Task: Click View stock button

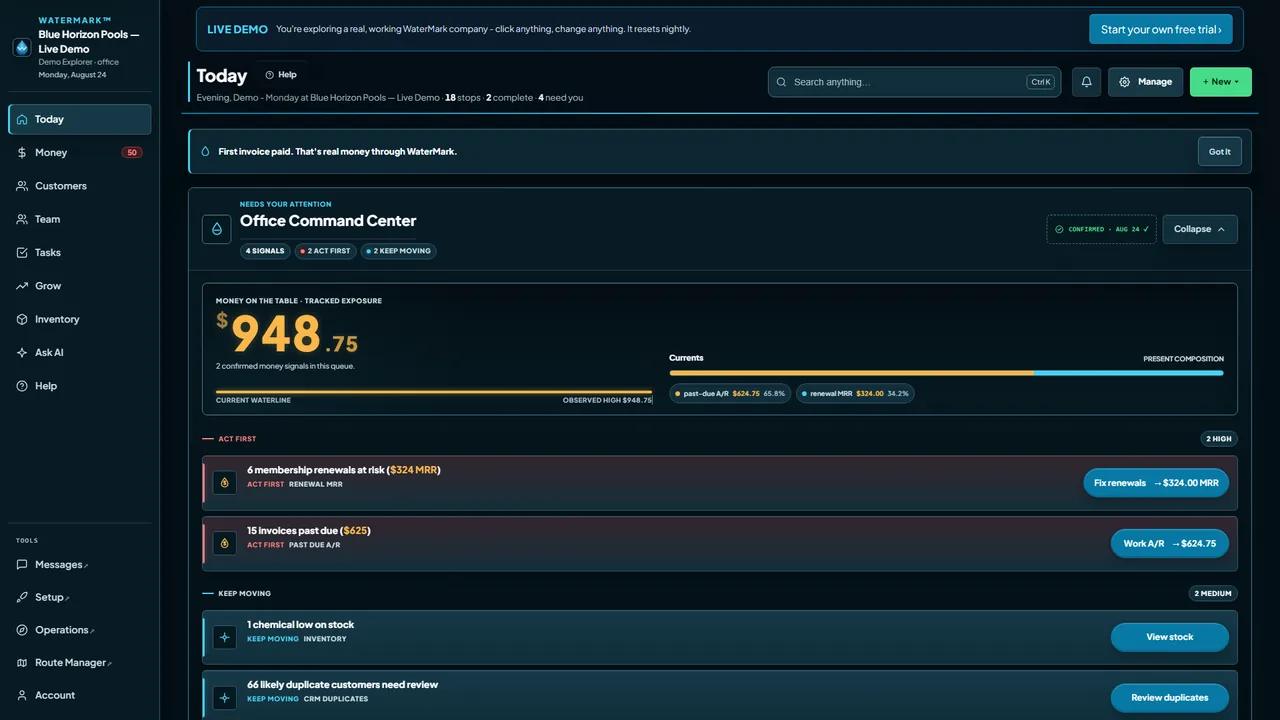Action: pyautogui.click(x=1170, y=637)
